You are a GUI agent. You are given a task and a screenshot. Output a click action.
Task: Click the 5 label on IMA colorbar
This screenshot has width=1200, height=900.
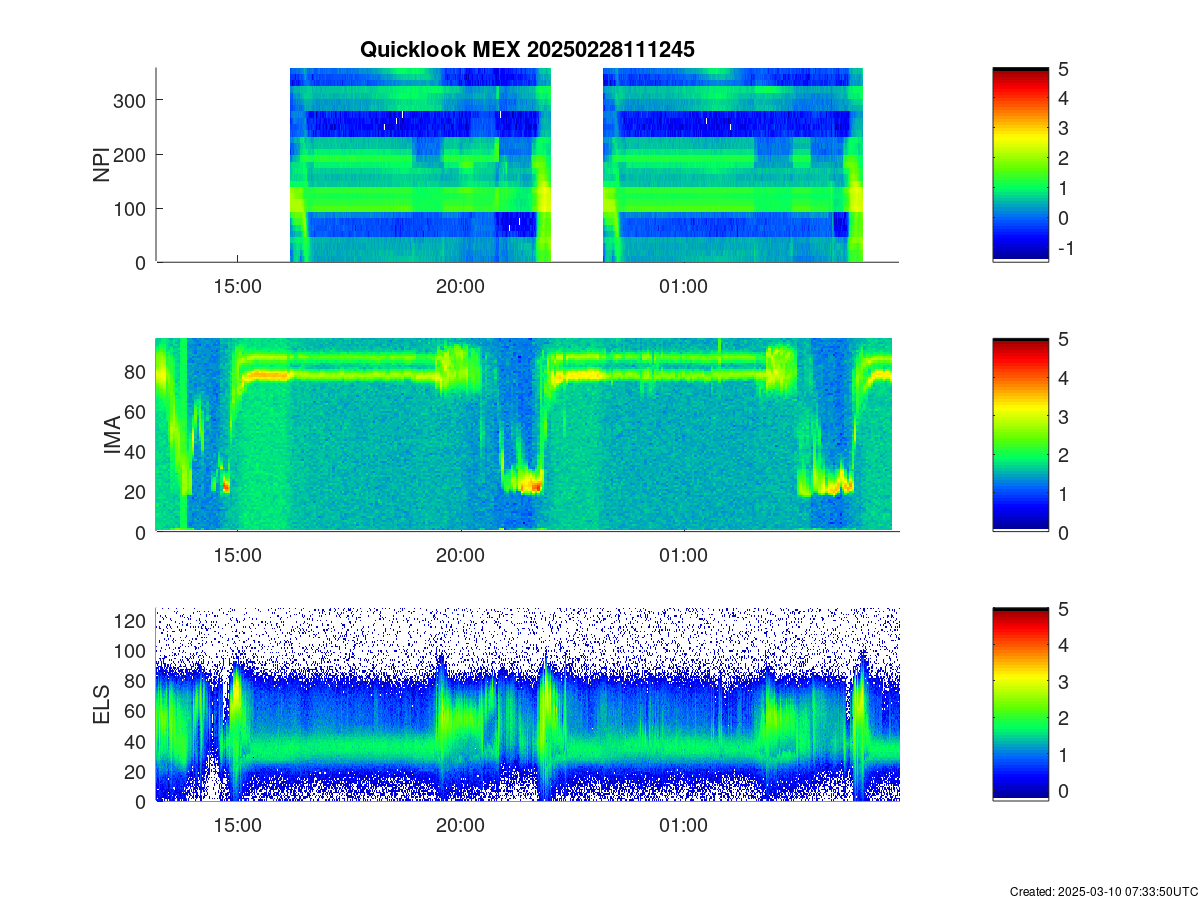click(1064, 339)
